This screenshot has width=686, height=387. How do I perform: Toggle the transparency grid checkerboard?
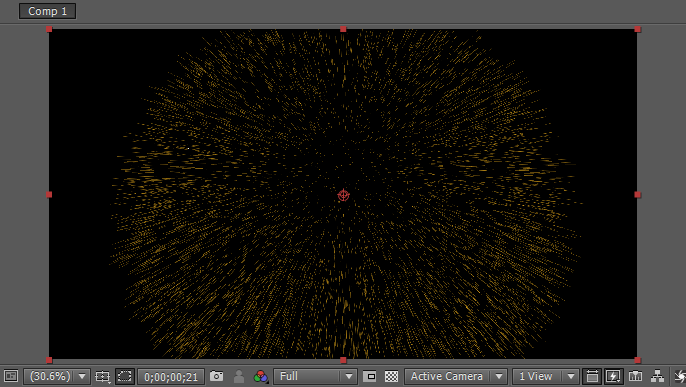tap(392, 377)
